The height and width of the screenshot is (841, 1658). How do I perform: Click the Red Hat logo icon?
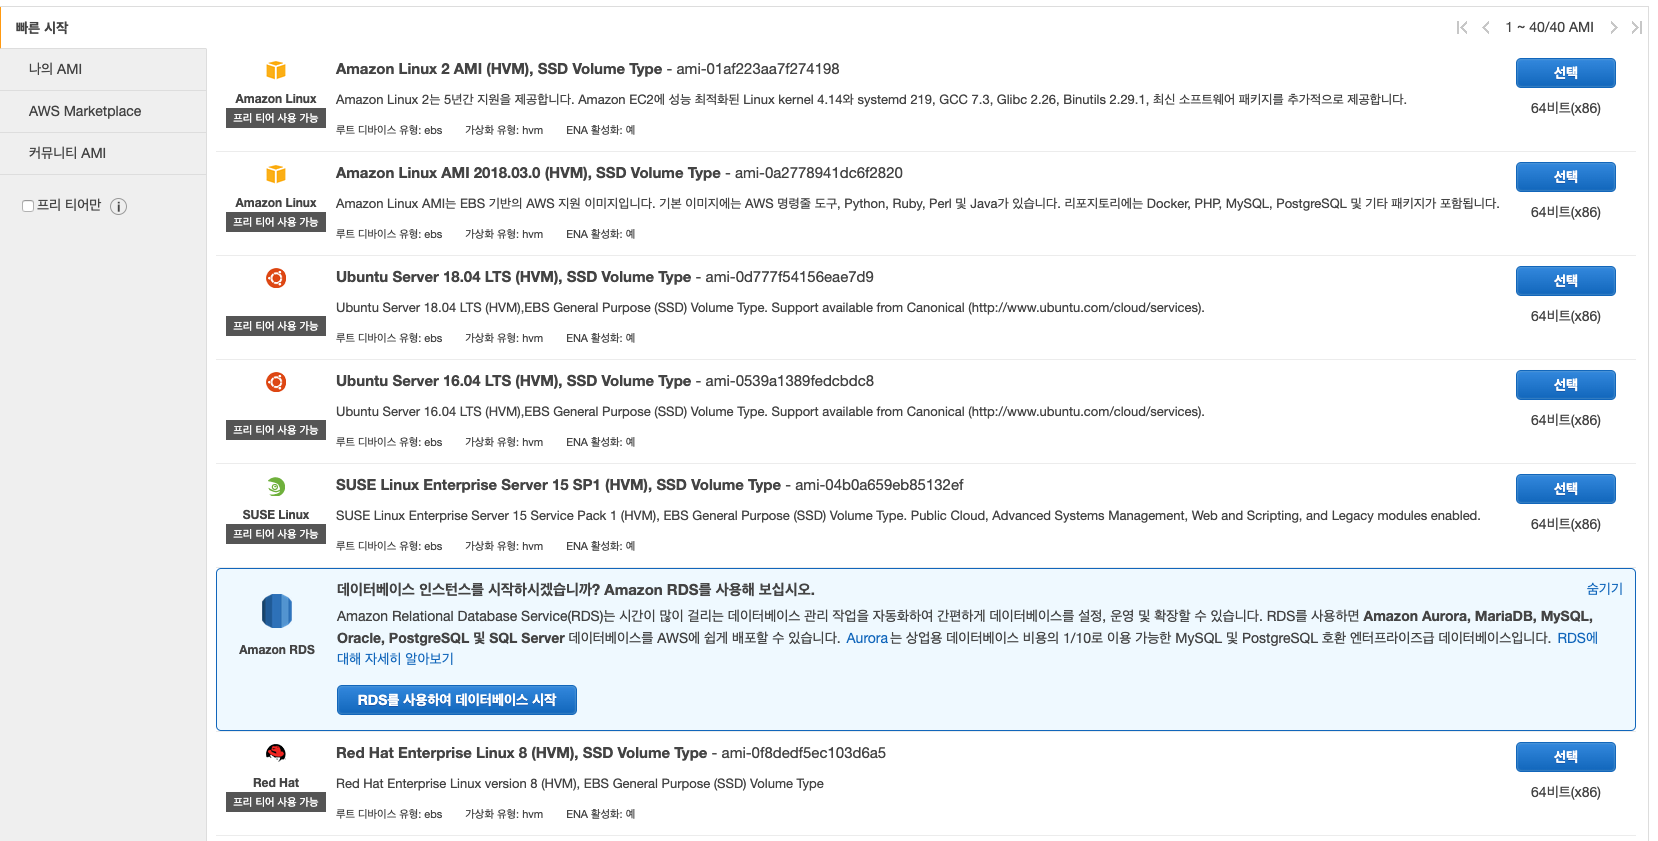coord(276,753)
